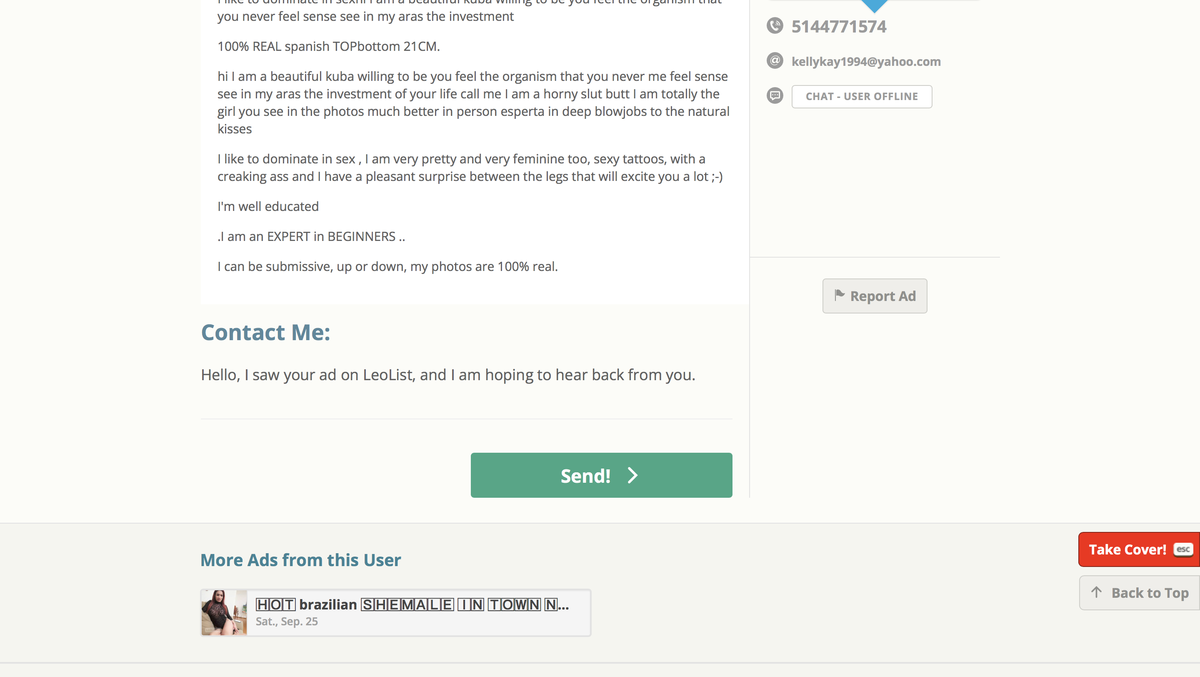Click the phone icon beside the number

[775, 26]
